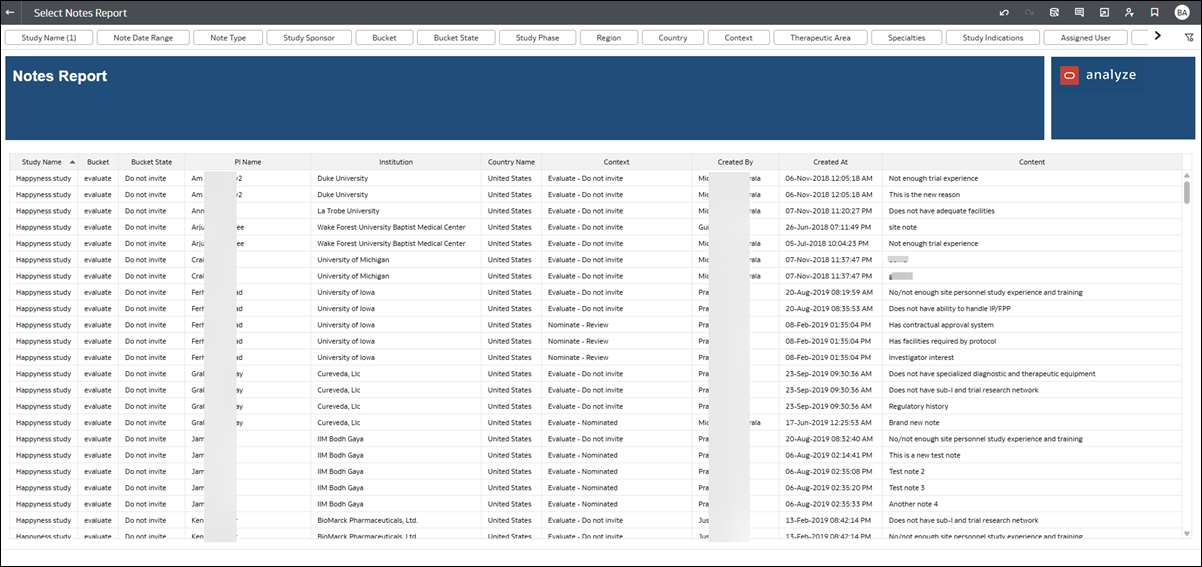This screenshot has width=1202, height=567.
Task: Open the filter bar settings icon
Action: 1189,37
